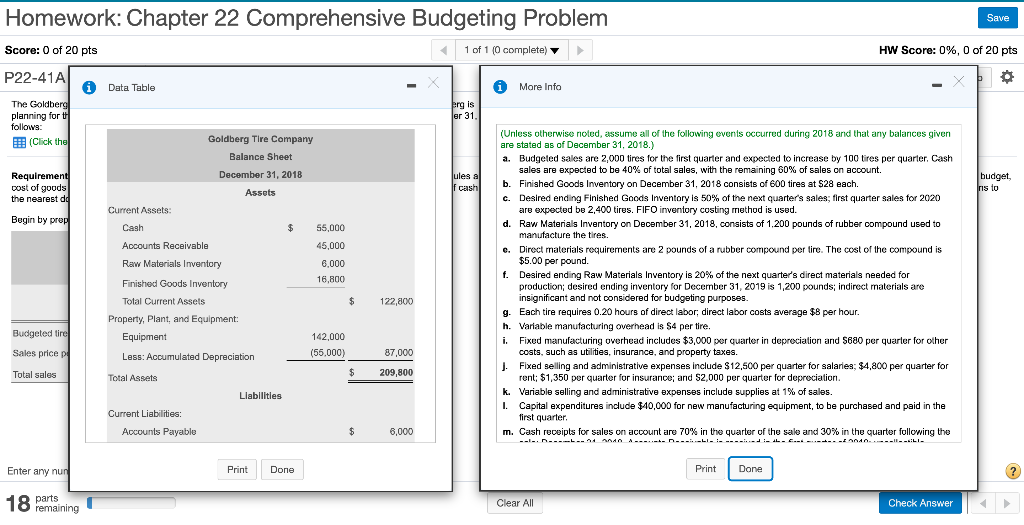Minimize the Data Table dialog
This screenshot has width=1024, height=525.
click(x=411, y=85)
